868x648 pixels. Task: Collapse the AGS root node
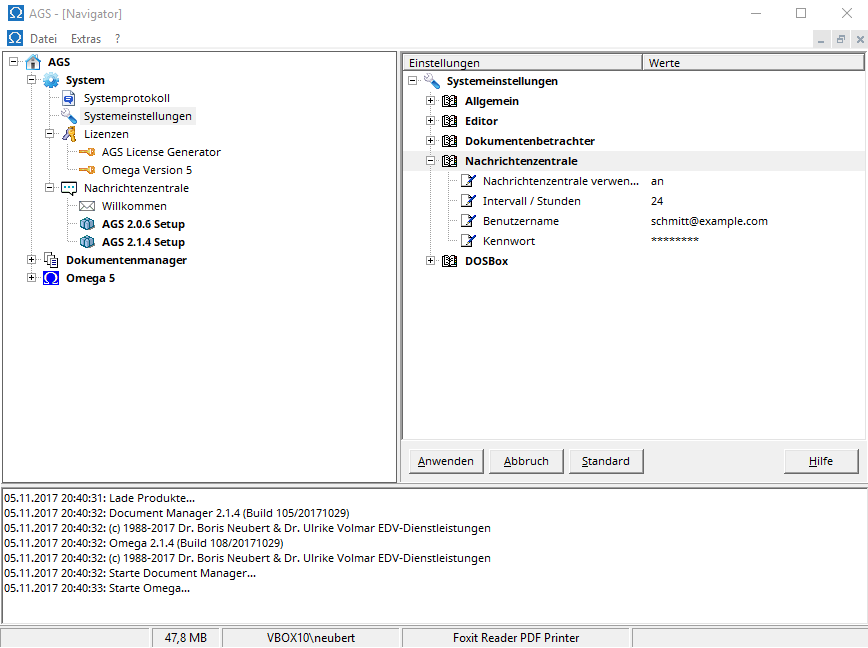click(x=14, y=62)
